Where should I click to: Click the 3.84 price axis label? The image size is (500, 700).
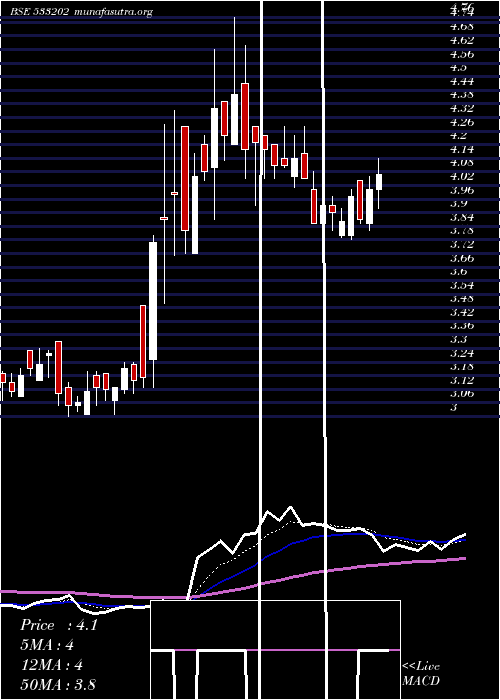[462, 217]
